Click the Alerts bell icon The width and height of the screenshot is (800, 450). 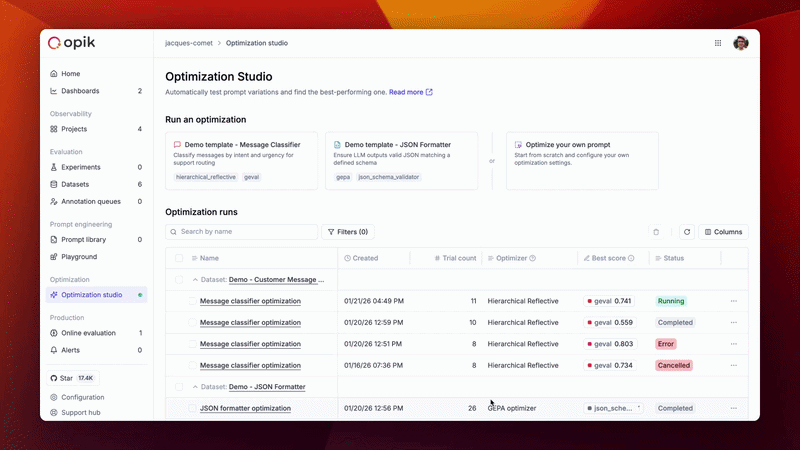tap(54, 350)
